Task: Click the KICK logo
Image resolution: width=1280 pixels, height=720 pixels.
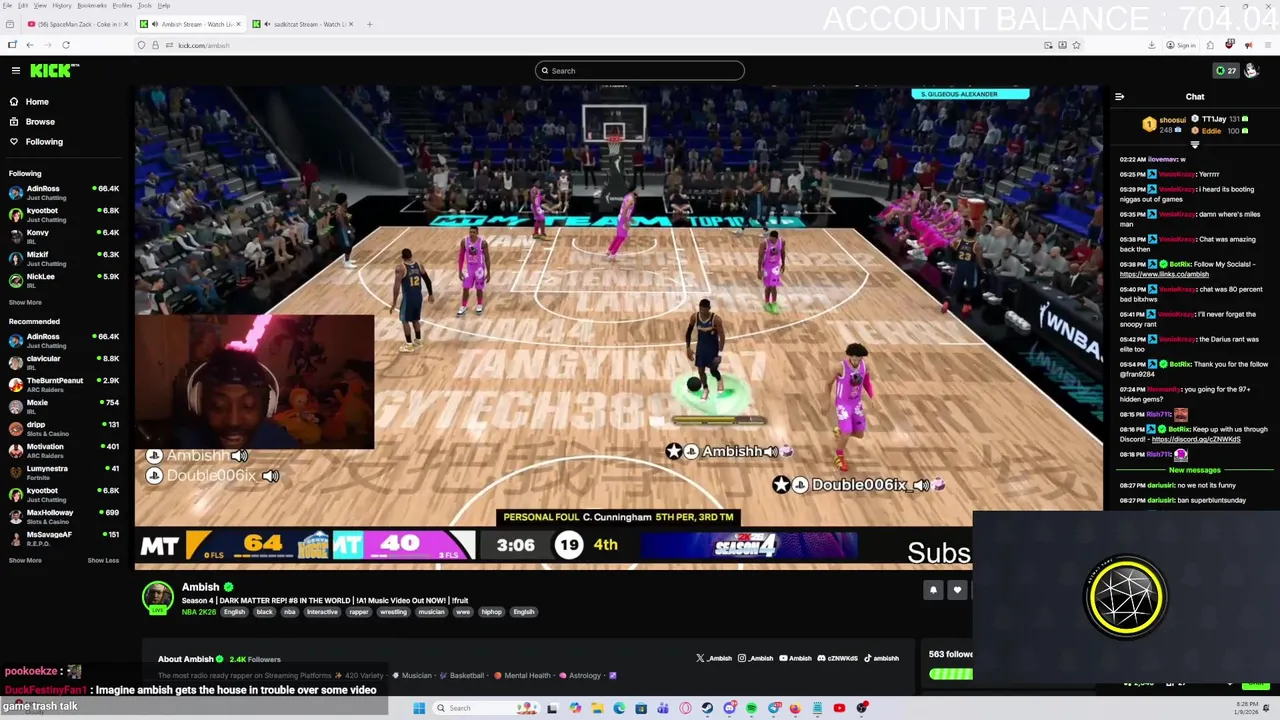Action: (54, 70)
